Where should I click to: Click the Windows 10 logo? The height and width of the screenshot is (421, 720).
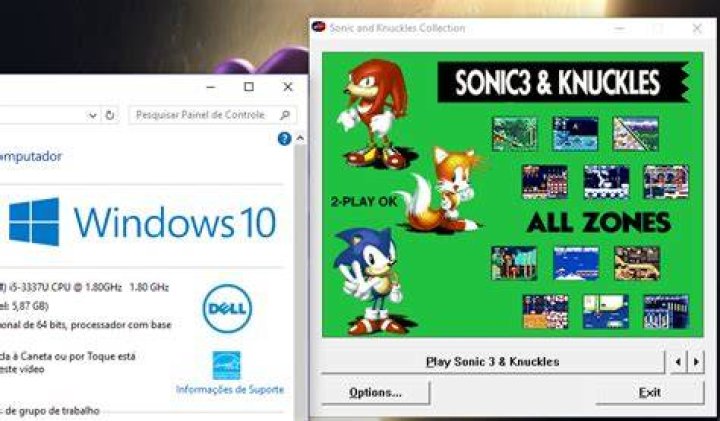coord(142,222)
